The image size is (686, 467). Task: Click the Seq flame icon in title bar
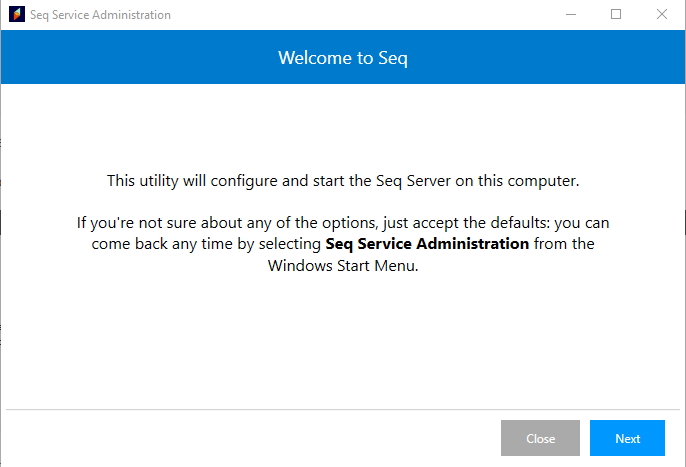tap(15, 15)
